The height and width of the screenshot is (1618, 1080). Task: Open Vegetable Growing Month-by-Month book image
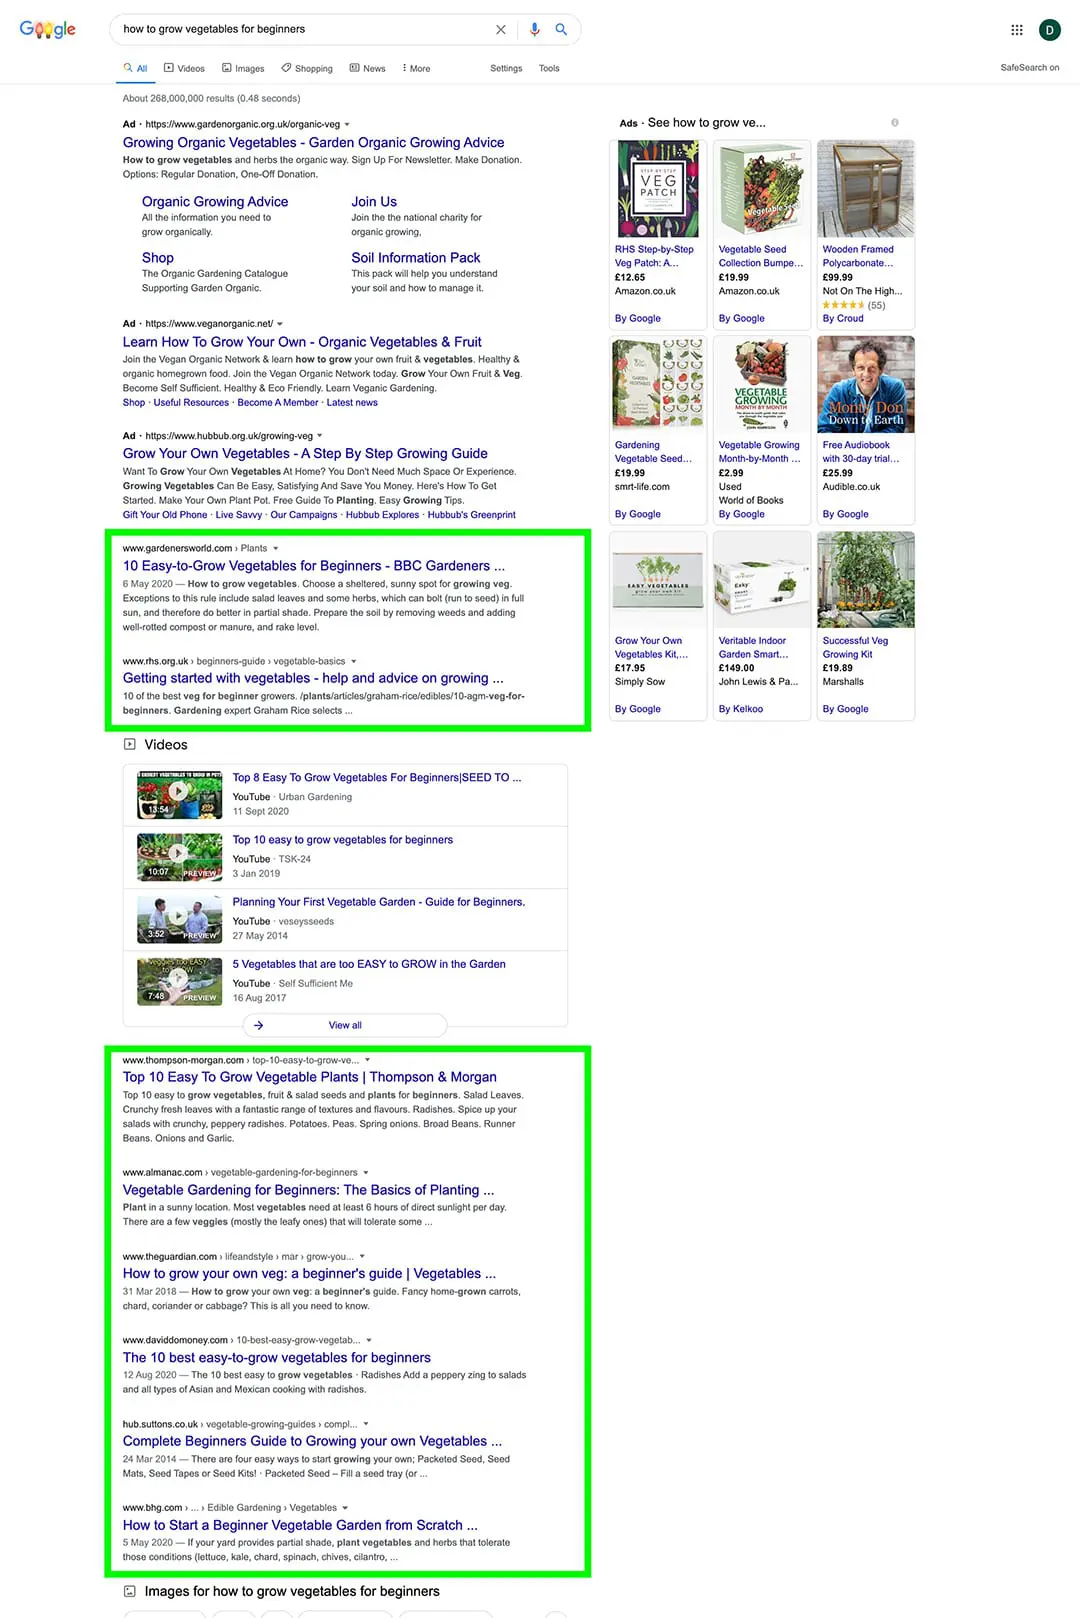762,385
